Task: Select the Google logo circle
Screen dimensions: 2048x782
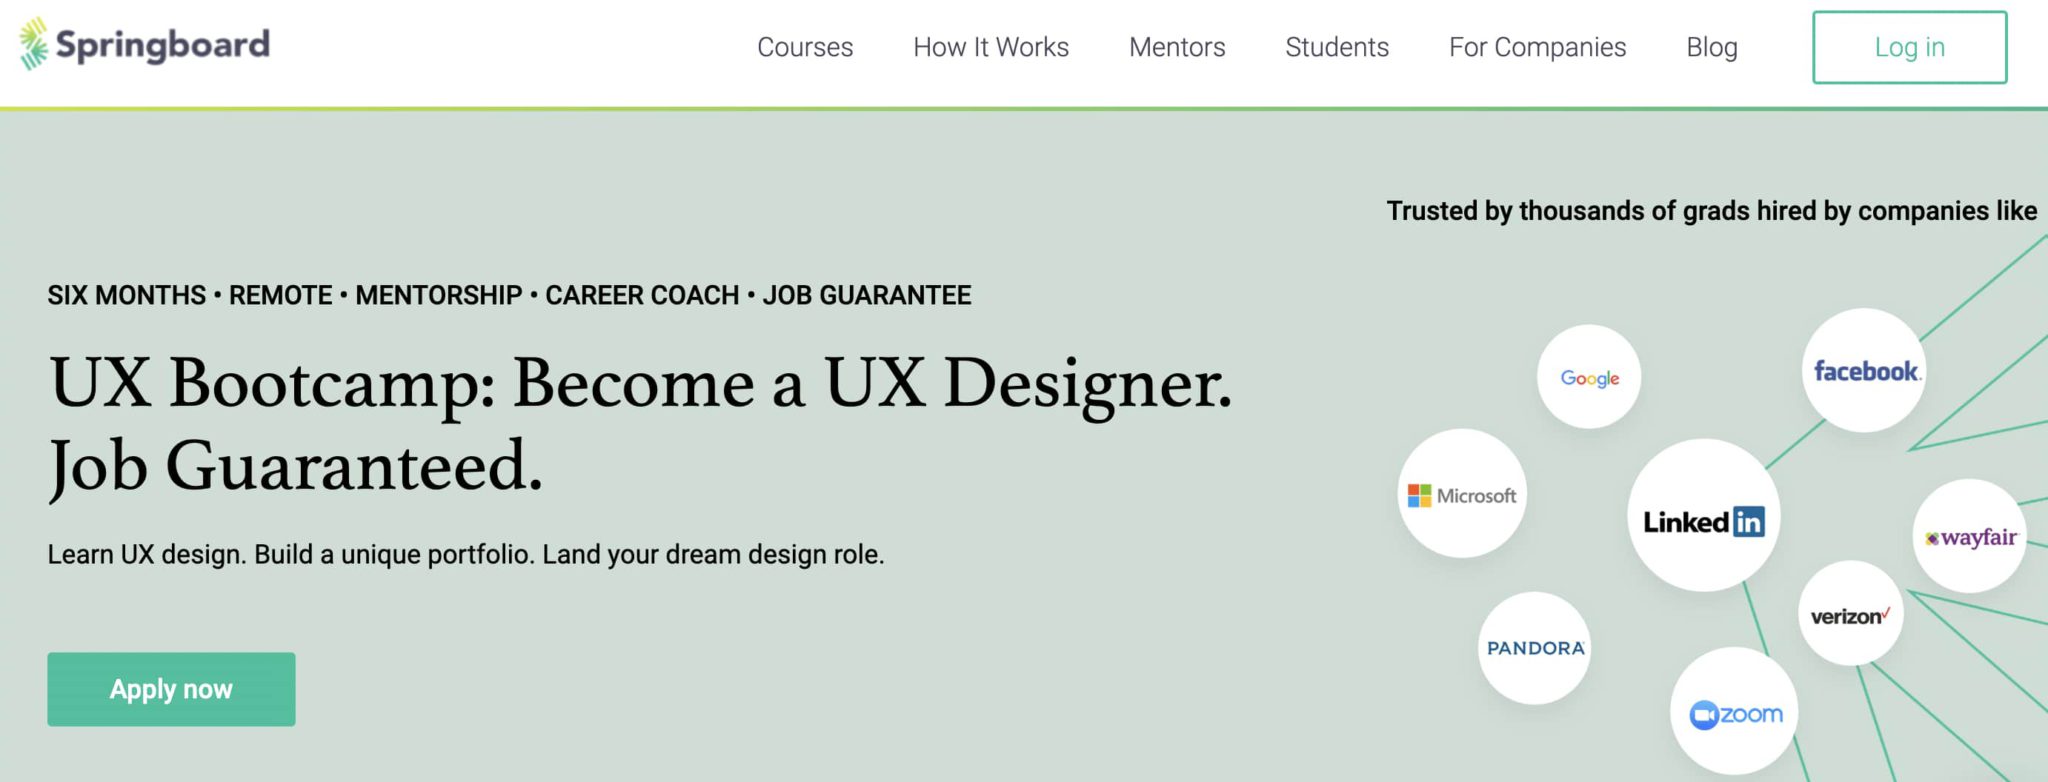Action: (x=1589, y=377)
